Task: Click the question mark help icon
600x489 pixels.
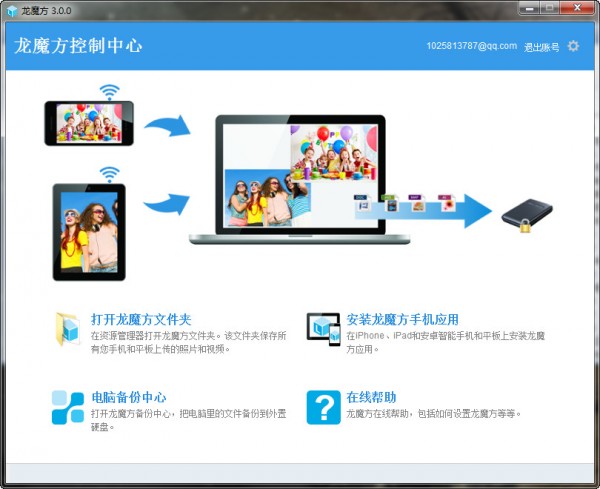Action: pos(323,407)
